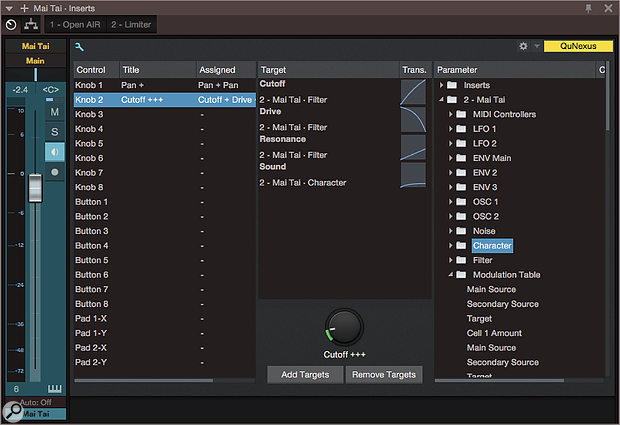The height and width of the screenshot is (425, 620).
Task: Expand the MIDI Controllers folder
Action: (450, 114)
